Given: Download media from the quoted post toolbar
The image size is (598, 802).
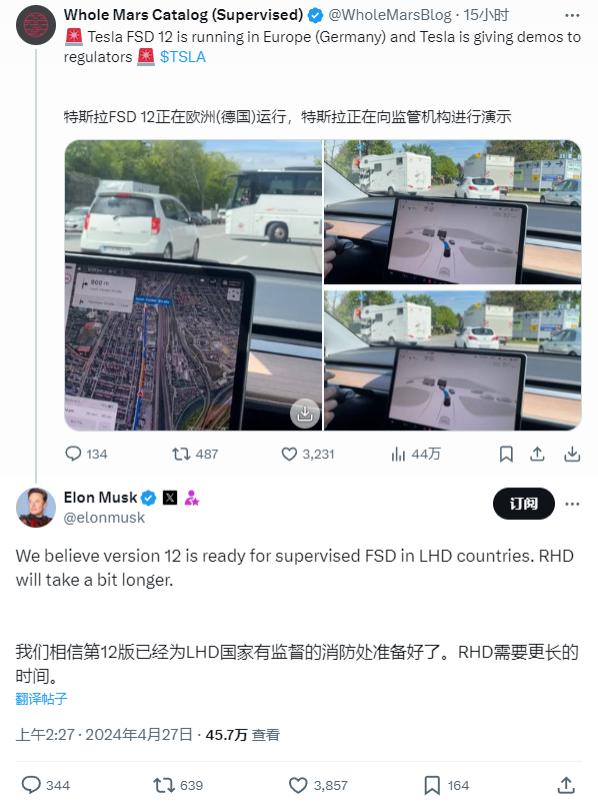Looking at the screenshot, I should [572, 454].
